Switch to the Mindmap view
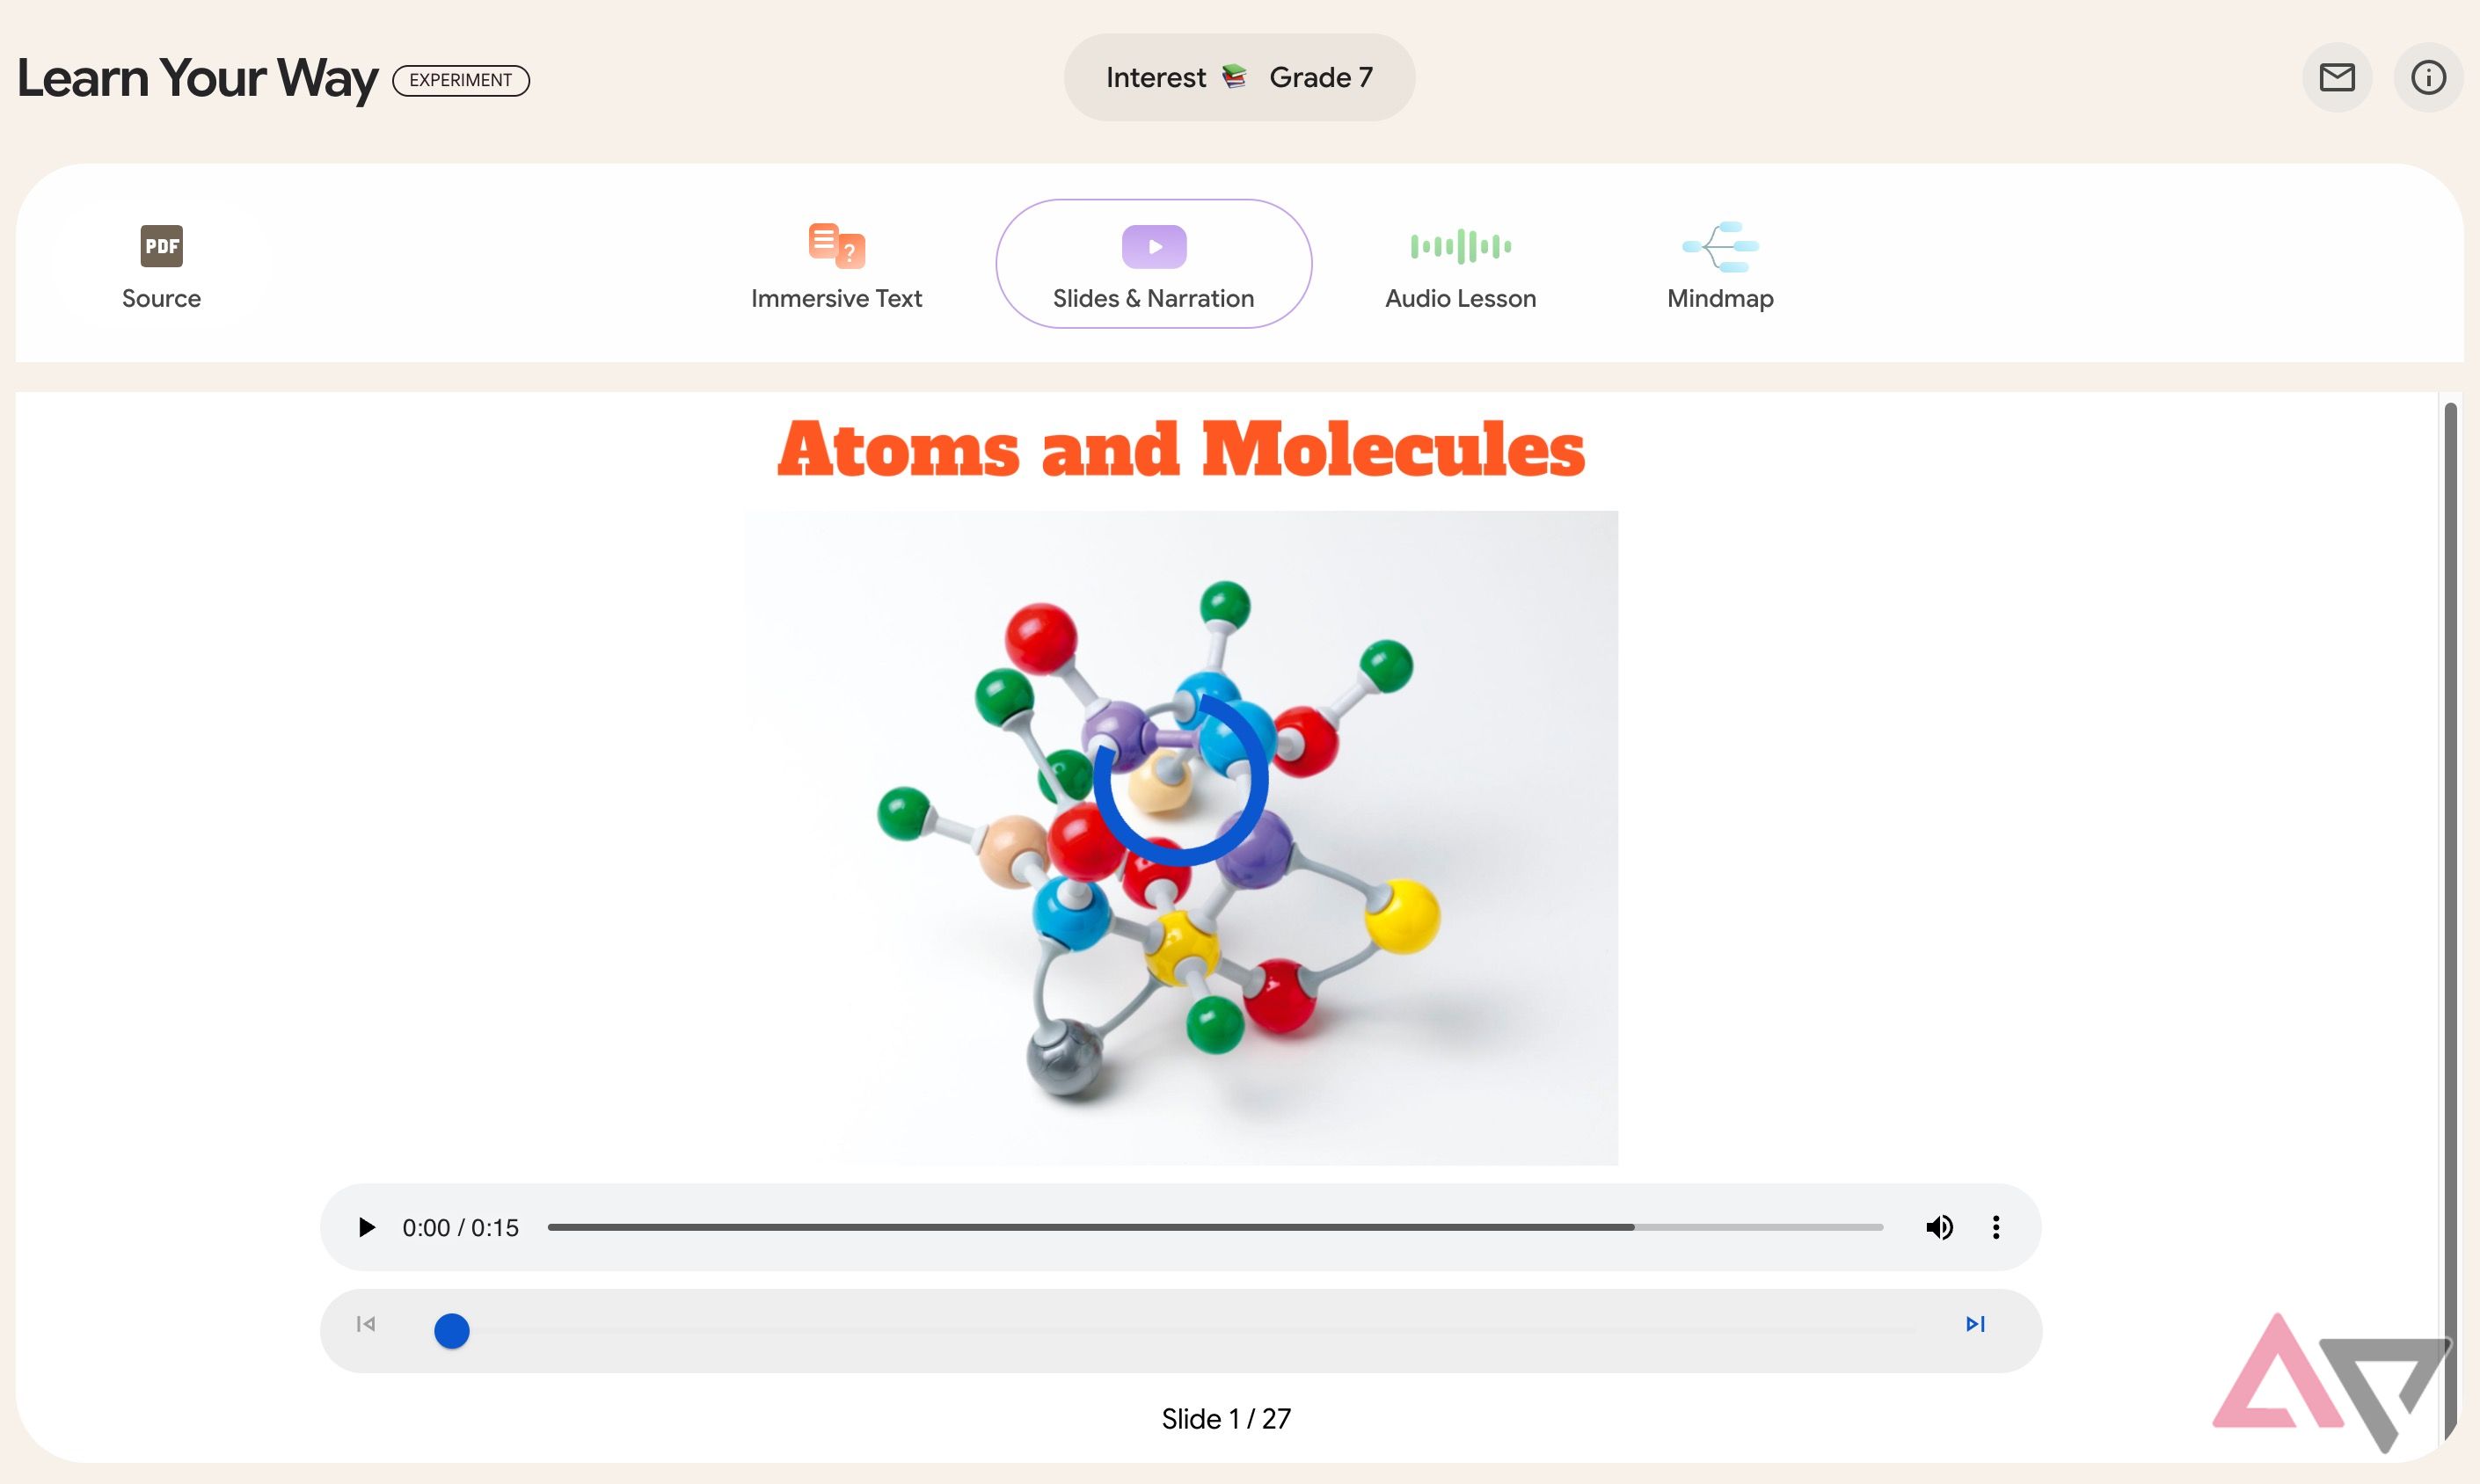The width and height of the screenshot is (2480, 1484). coord(1720,265)
